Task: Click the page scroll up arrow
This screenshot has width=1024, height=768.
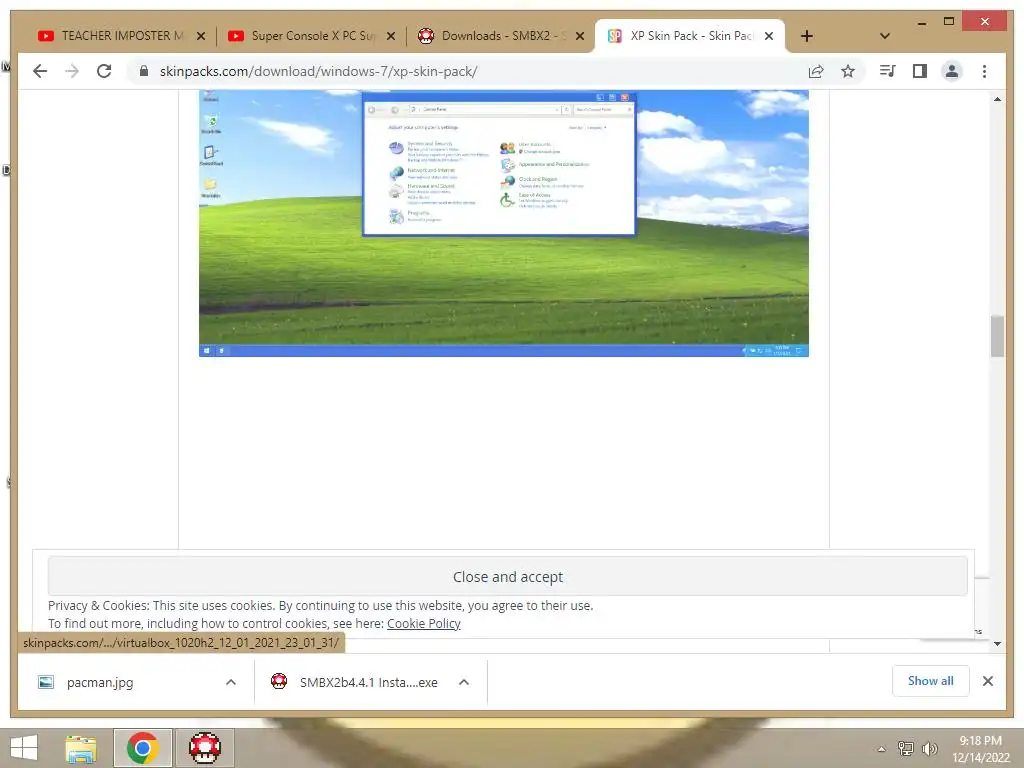Action: (x=997, y=99)
